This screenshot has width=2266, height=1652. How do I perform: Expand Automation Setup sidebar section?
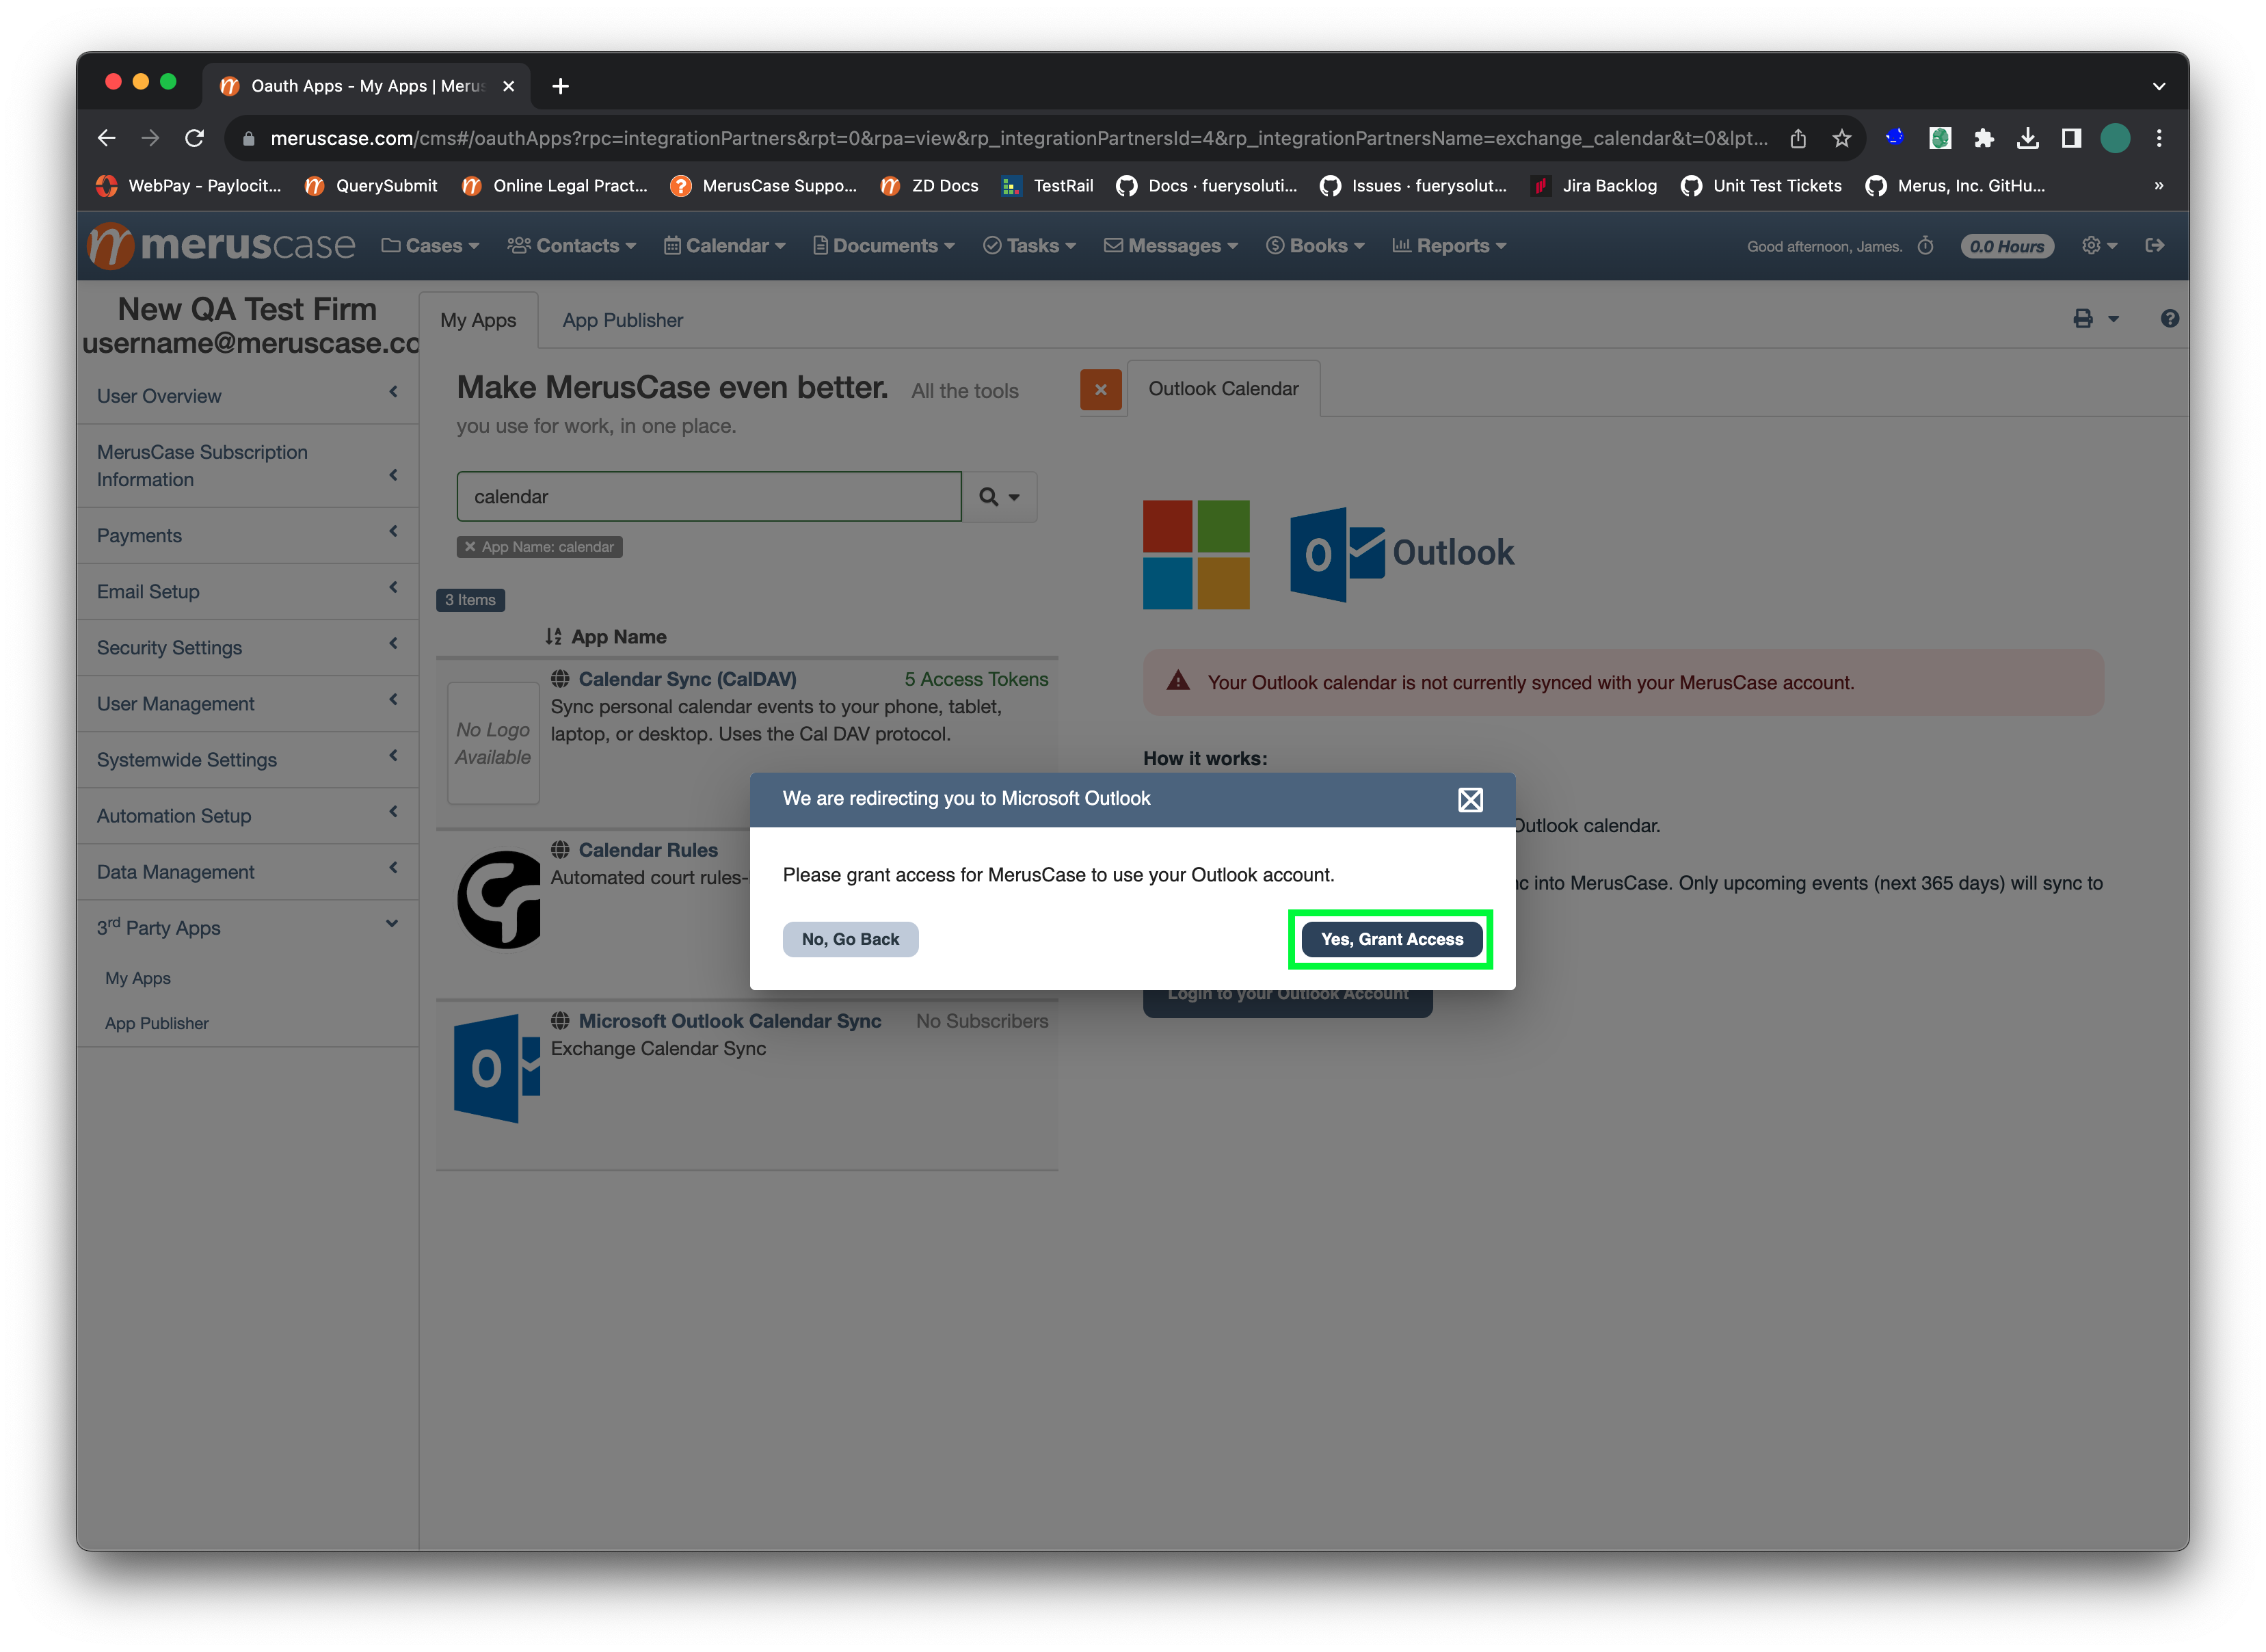pos(247,816)
